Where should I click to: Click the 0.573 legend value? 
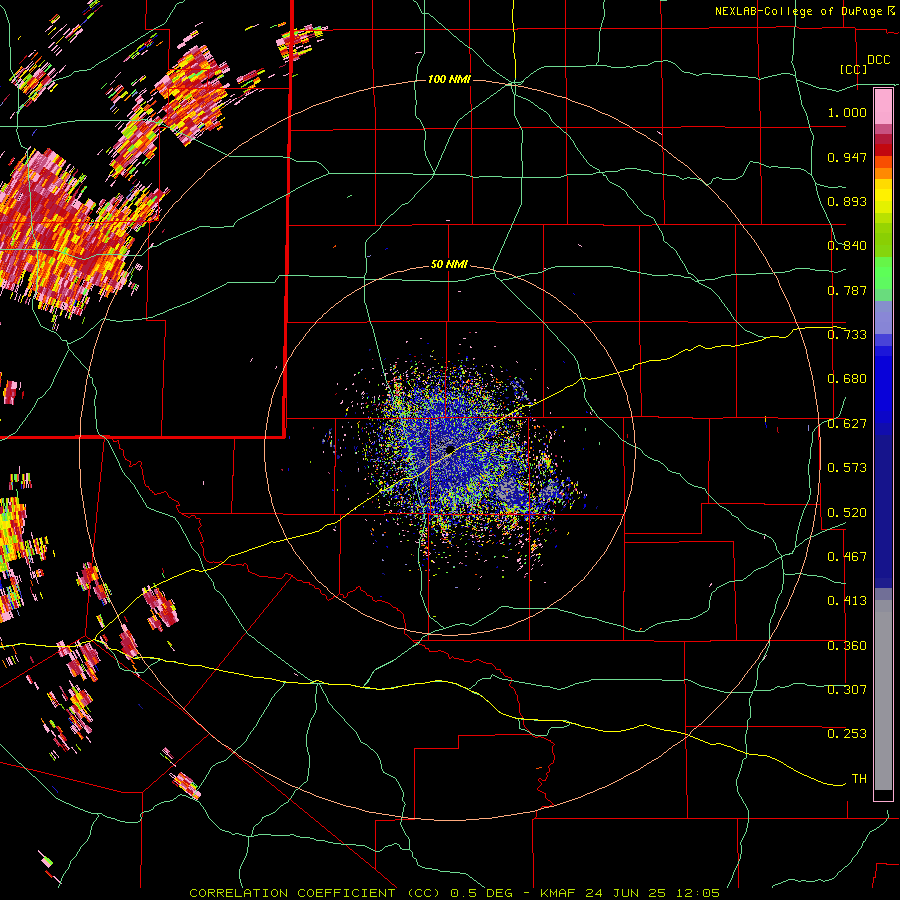pyautogui.click(x=847, y=468)
